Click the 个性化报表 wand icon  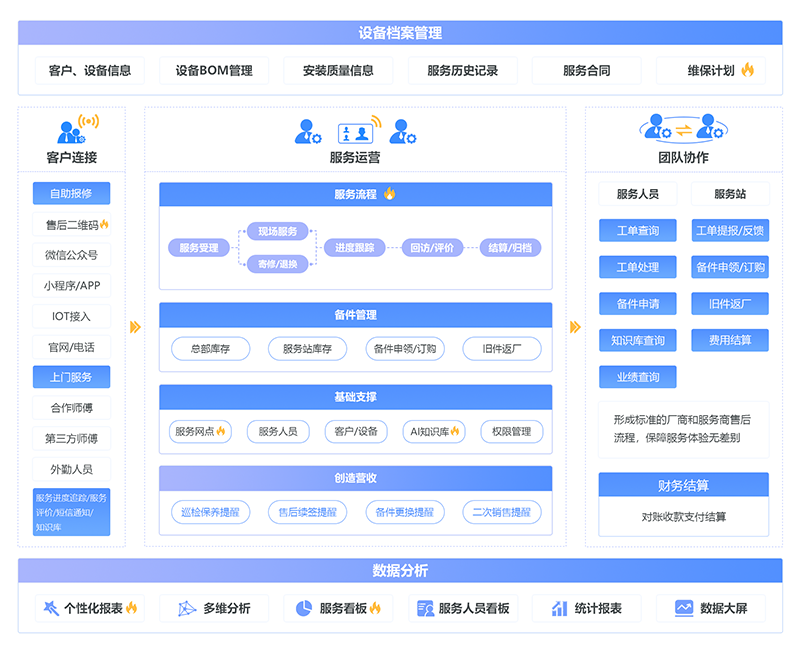51,608
